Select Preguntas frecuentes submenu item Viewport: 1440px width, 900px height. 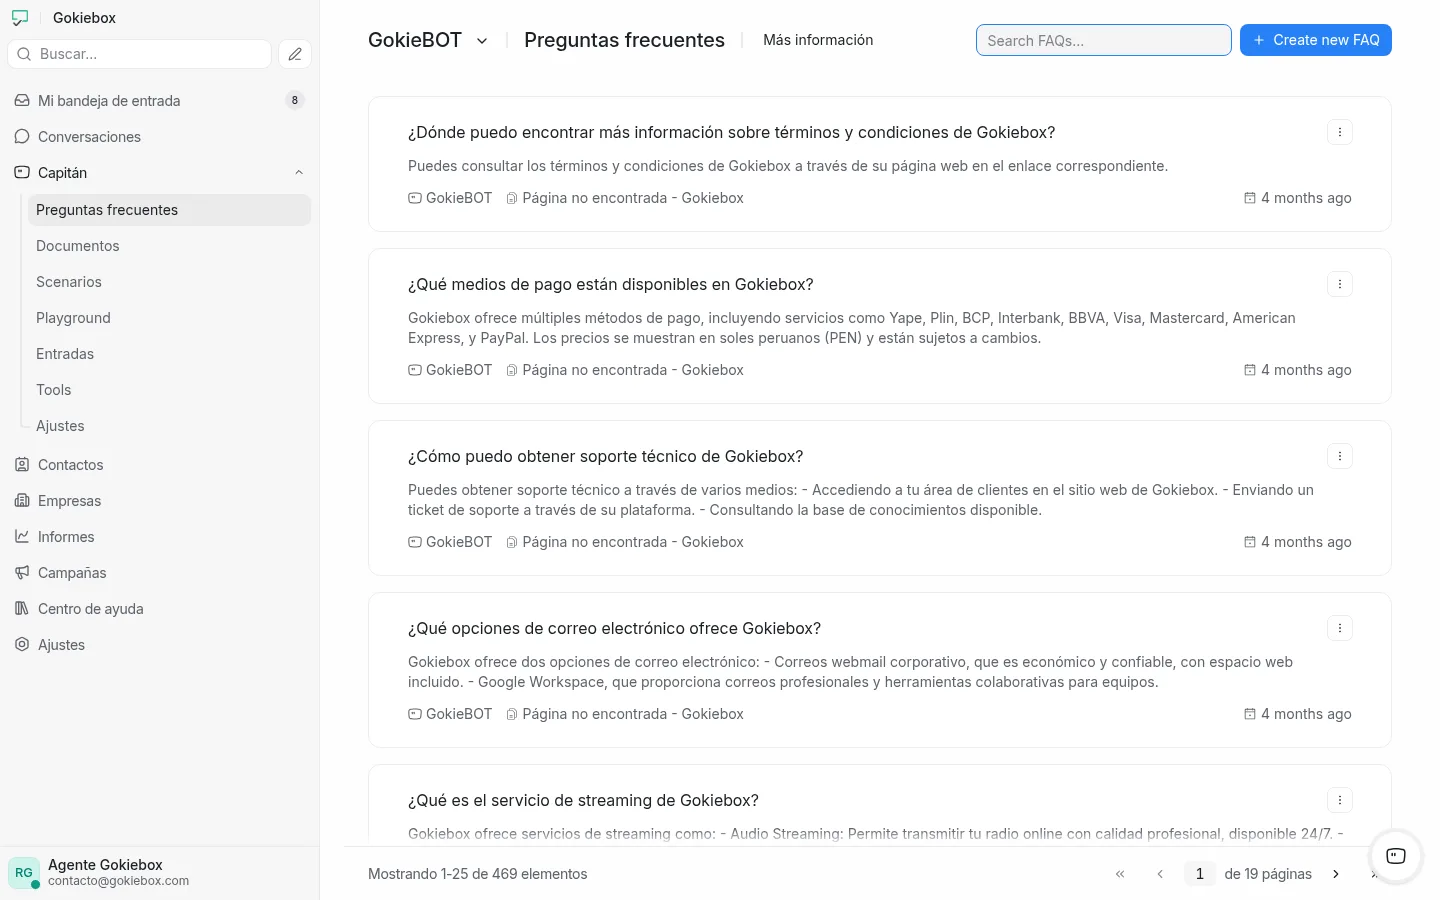point(170,210)
